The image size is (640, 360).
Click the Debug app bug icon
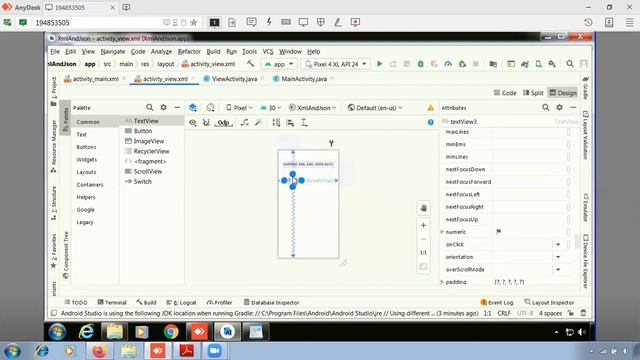tap(420, 64)
